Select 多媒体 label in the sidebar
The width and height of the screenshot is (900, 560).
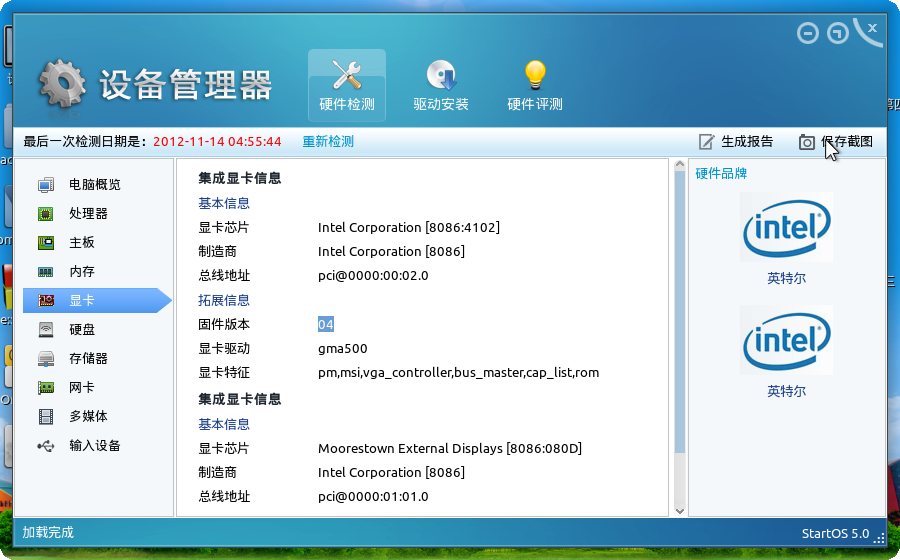(88, 417)
